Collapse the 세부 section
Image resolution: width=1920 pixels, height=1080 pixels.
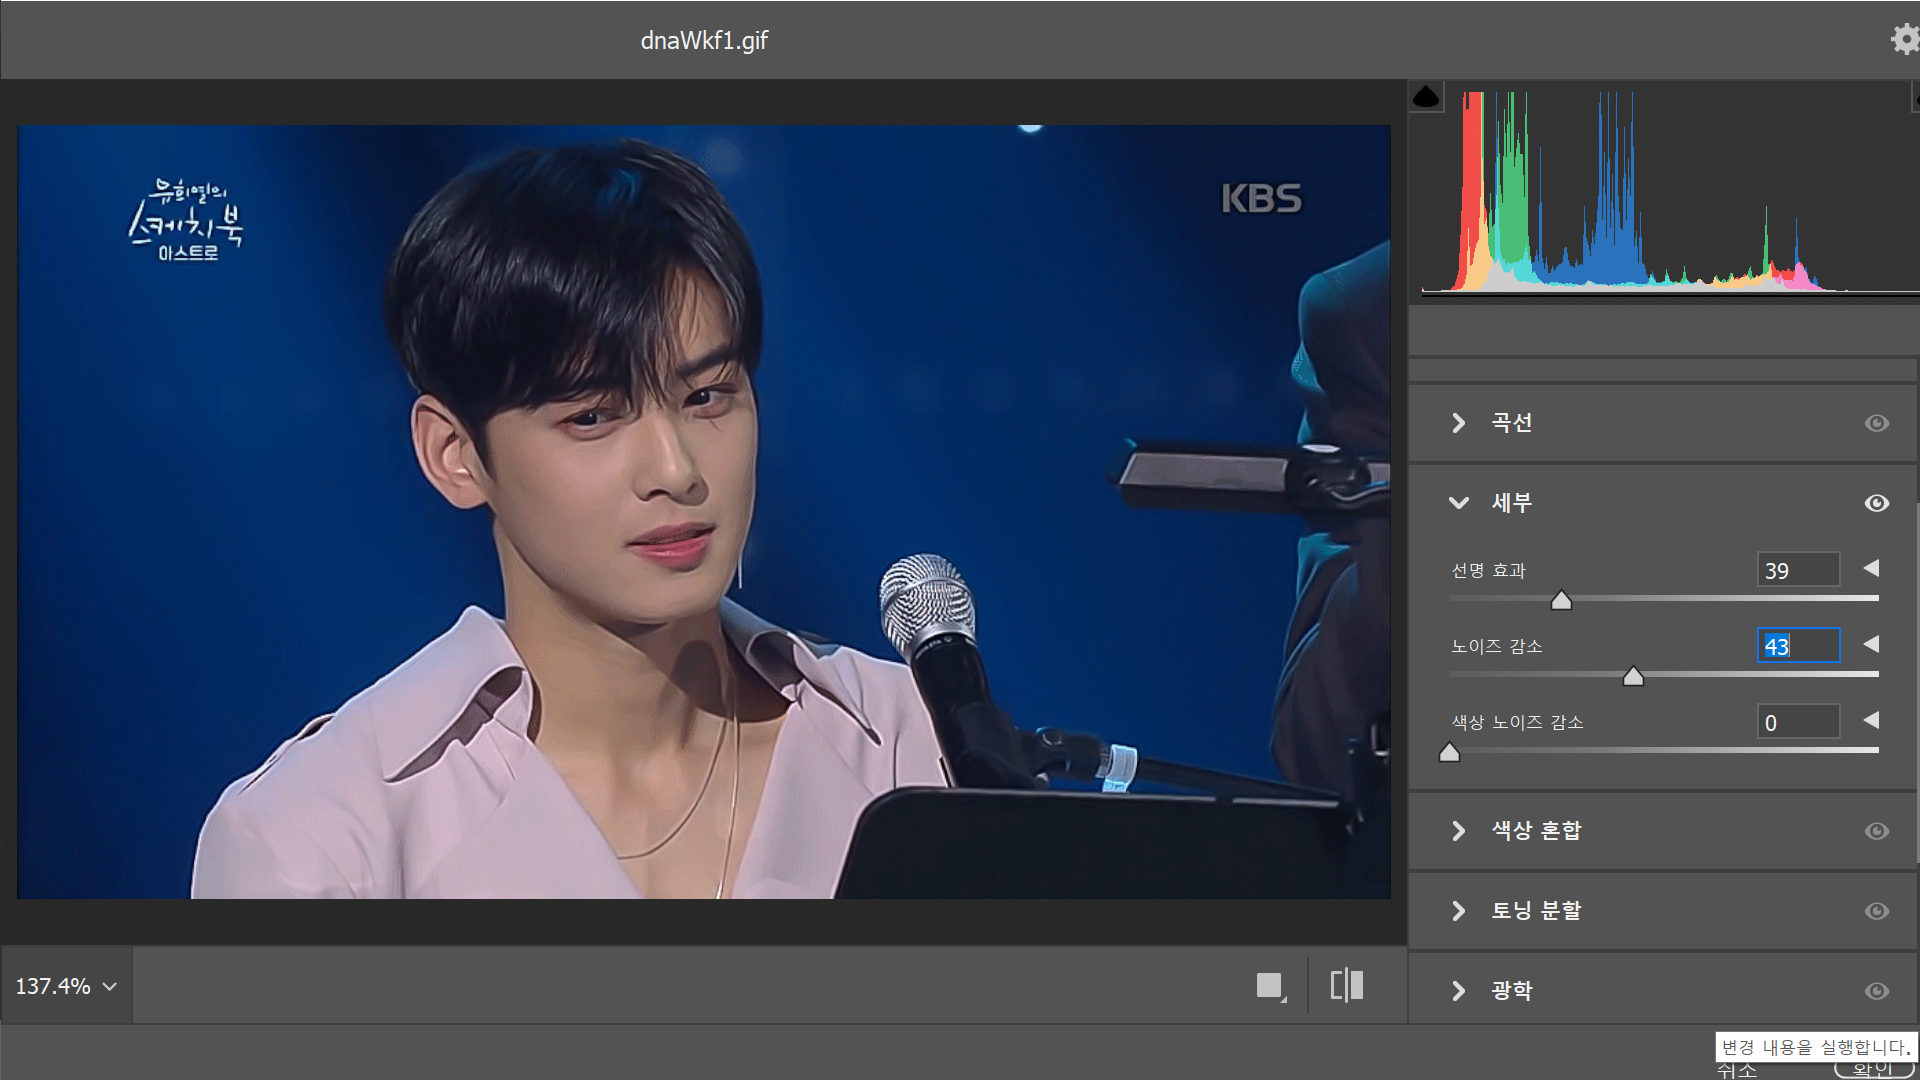[x=1459, y=503]
